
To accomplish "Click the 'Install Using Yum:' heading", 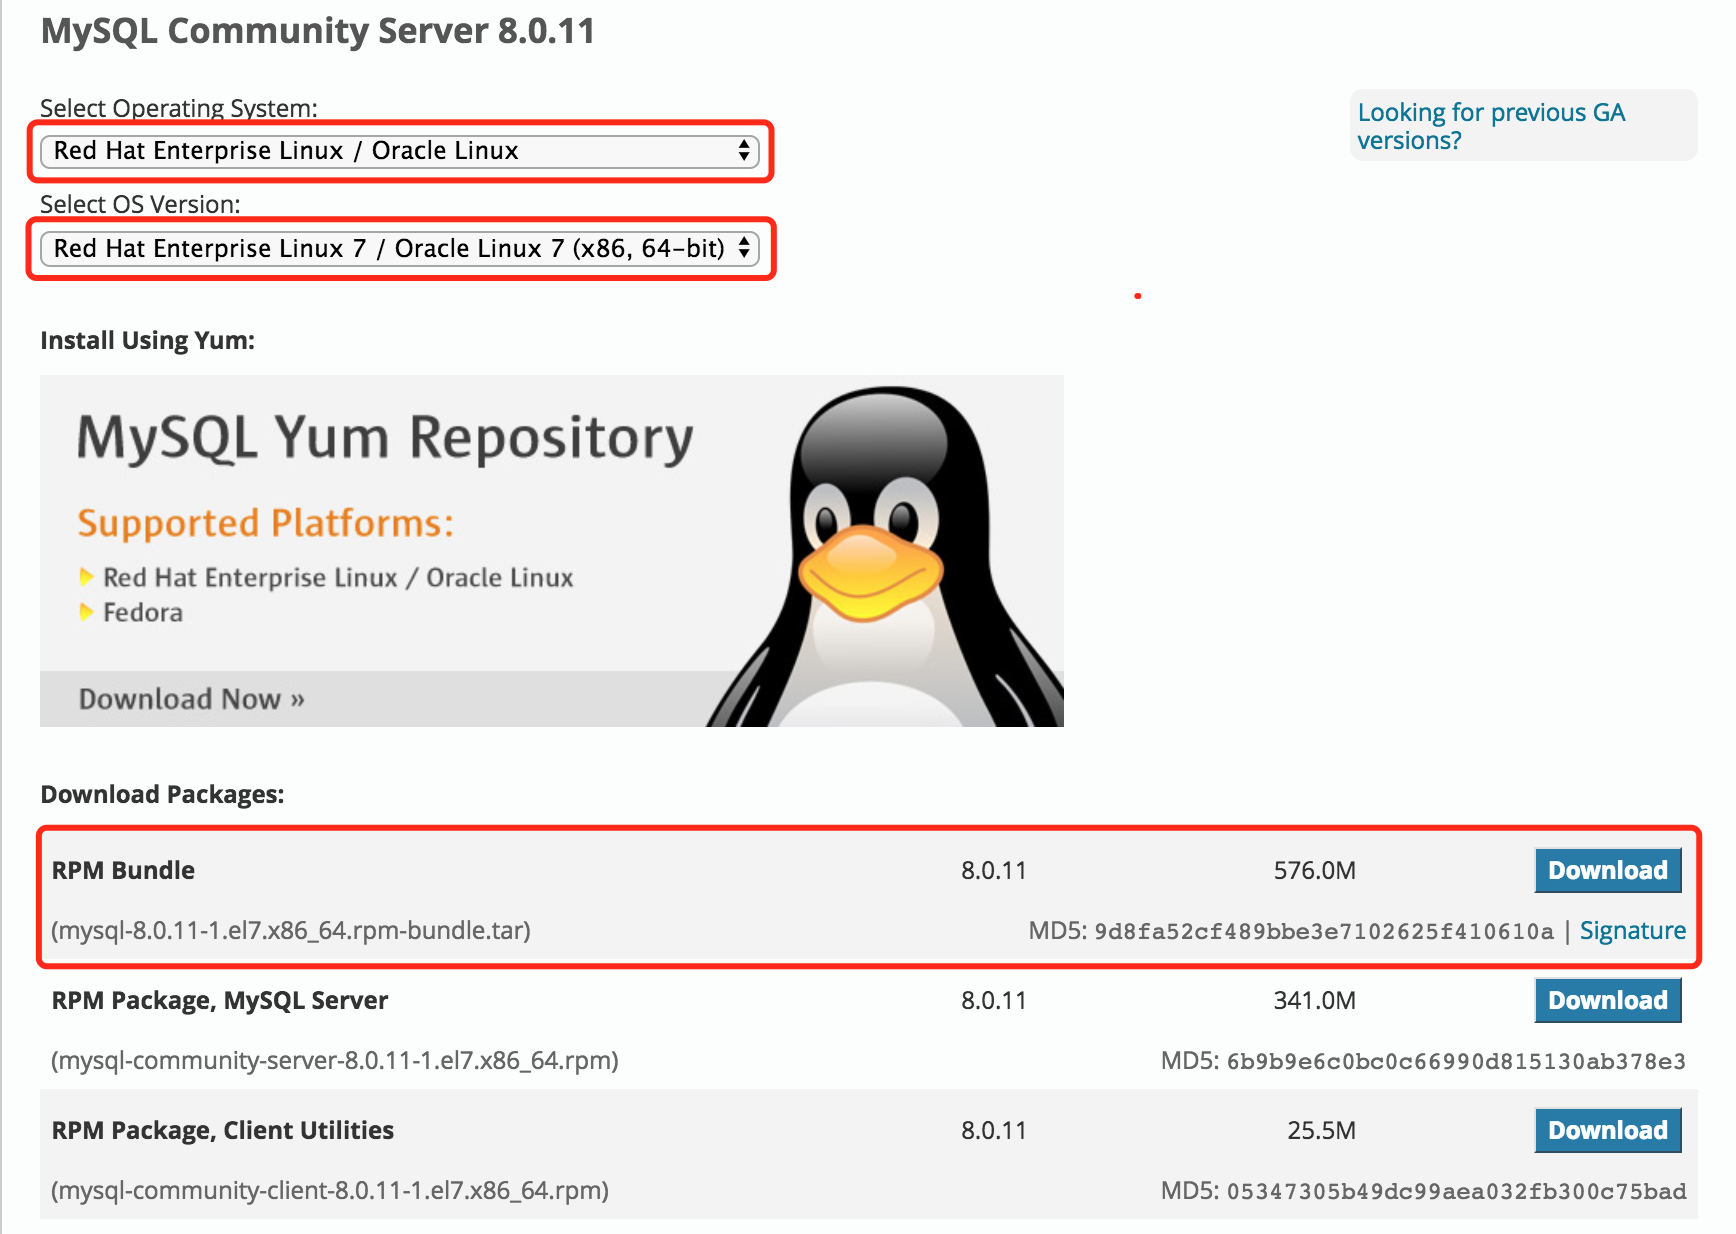I will 147,340.
